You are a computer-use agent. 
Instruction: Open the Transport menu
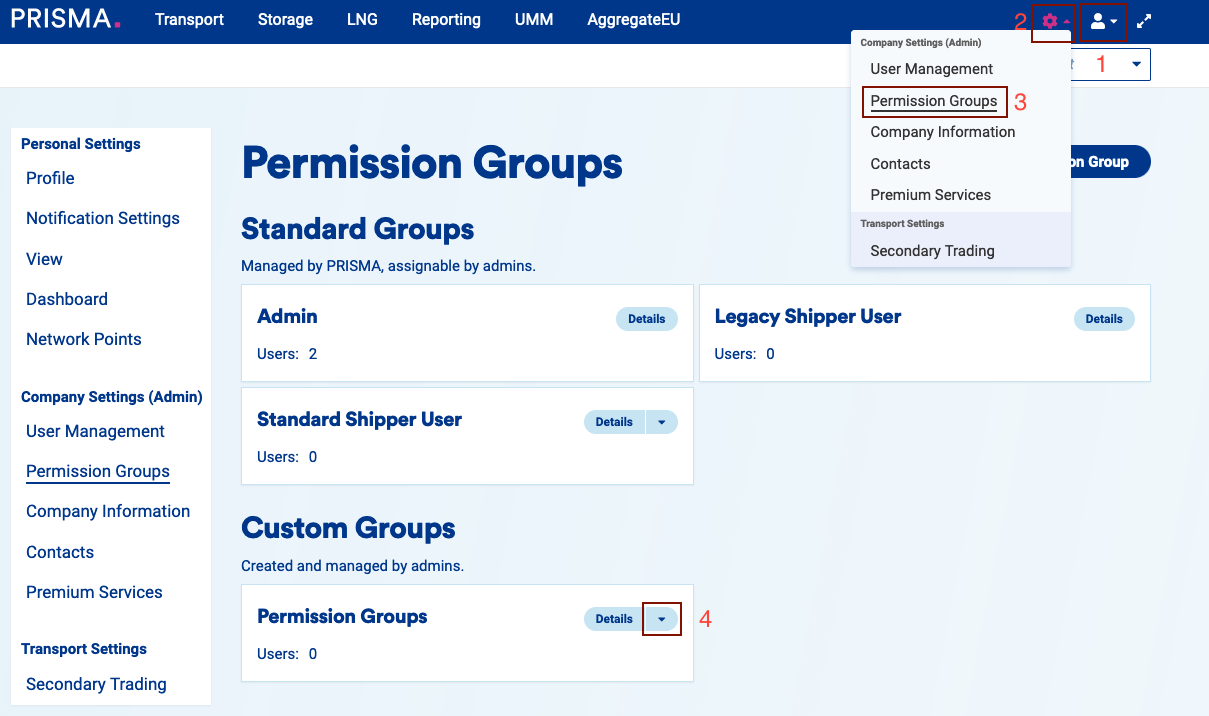point(189,20)
